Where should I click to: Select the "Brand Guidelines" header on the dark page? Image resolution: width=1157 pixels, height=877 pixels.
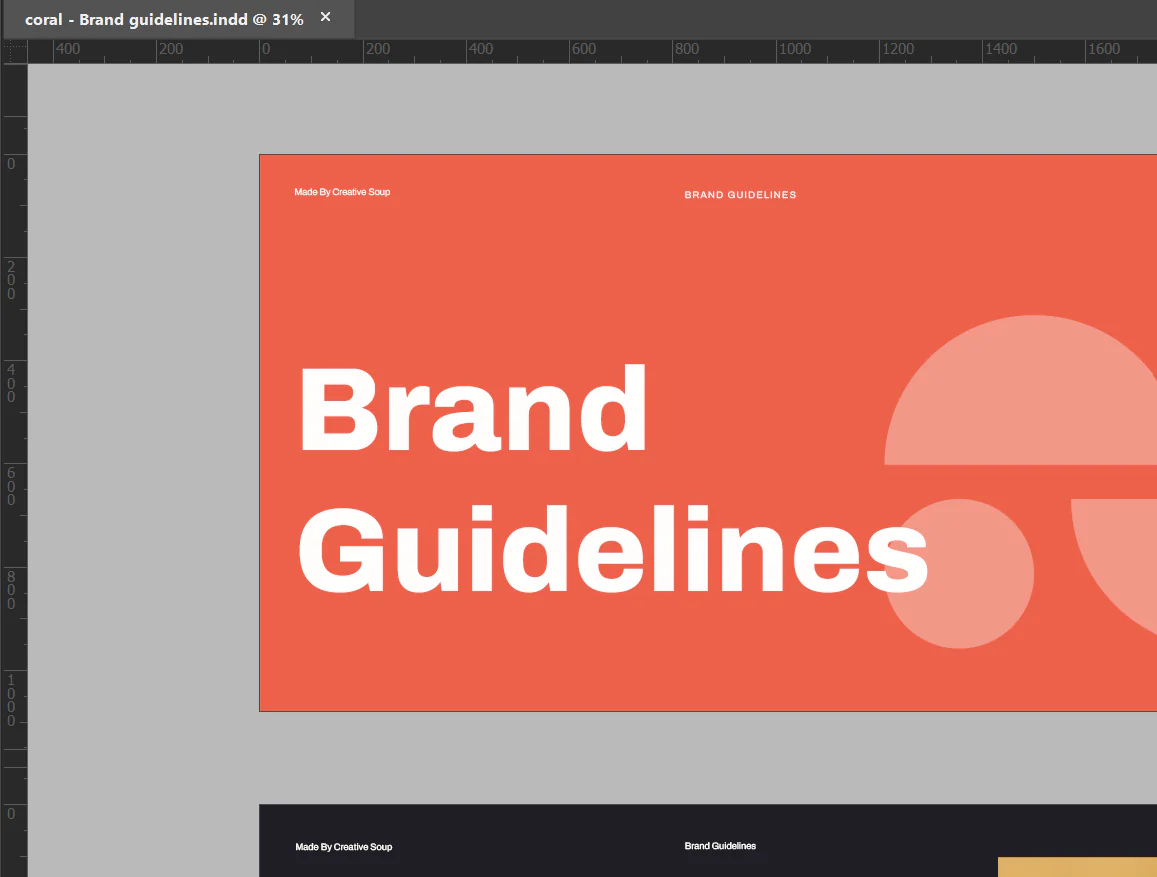[x=720, y=846]
